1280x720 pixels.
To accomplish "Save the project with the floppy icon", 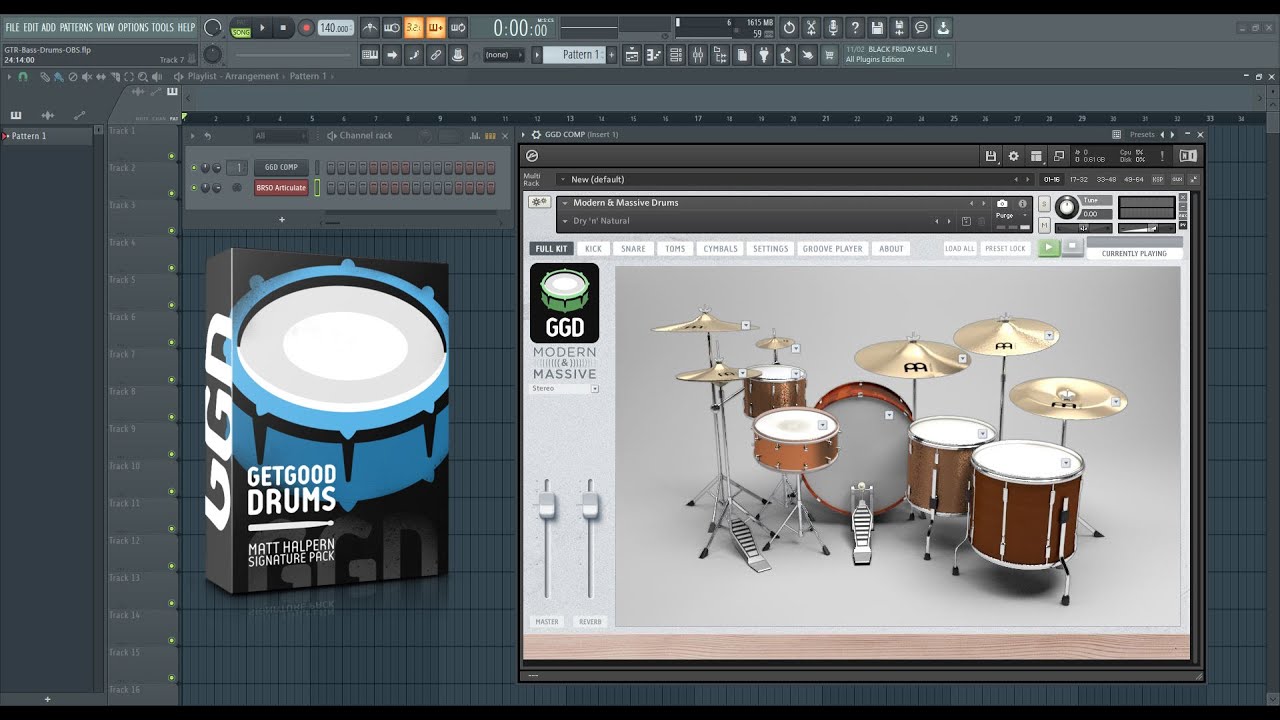I will click(877, 28).
